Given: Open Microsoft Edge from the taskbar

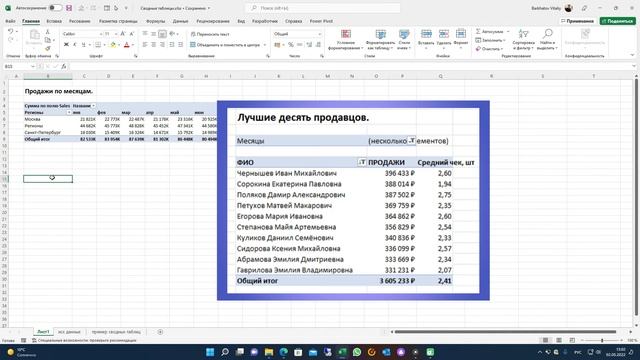Looking at the screenshot, I should [284, 352].
